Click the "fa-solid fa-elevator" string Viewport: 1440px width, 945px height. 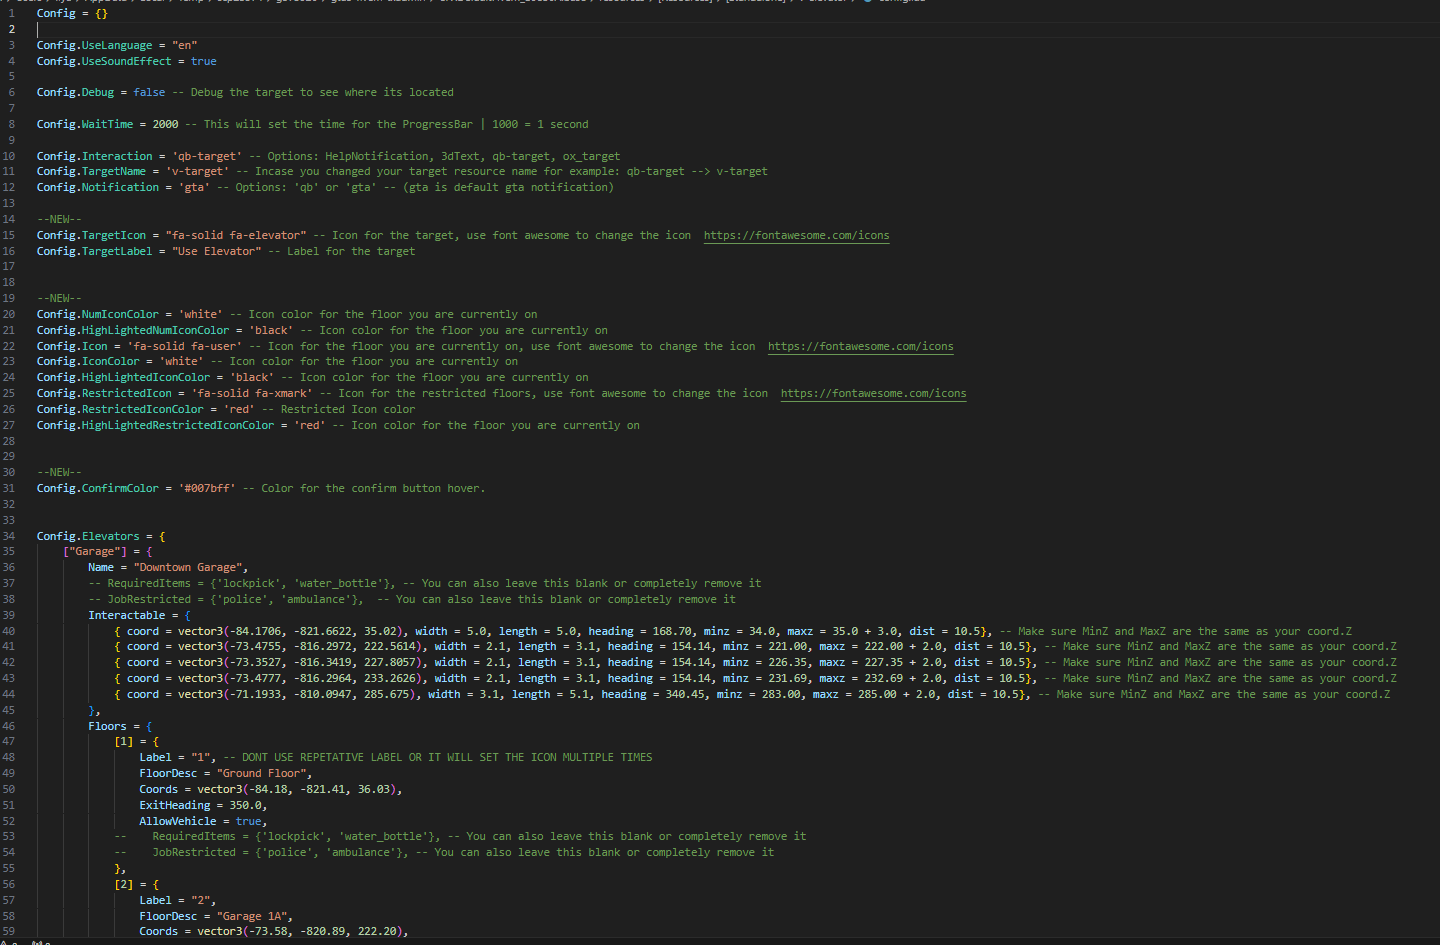click(x=236, y=236)
